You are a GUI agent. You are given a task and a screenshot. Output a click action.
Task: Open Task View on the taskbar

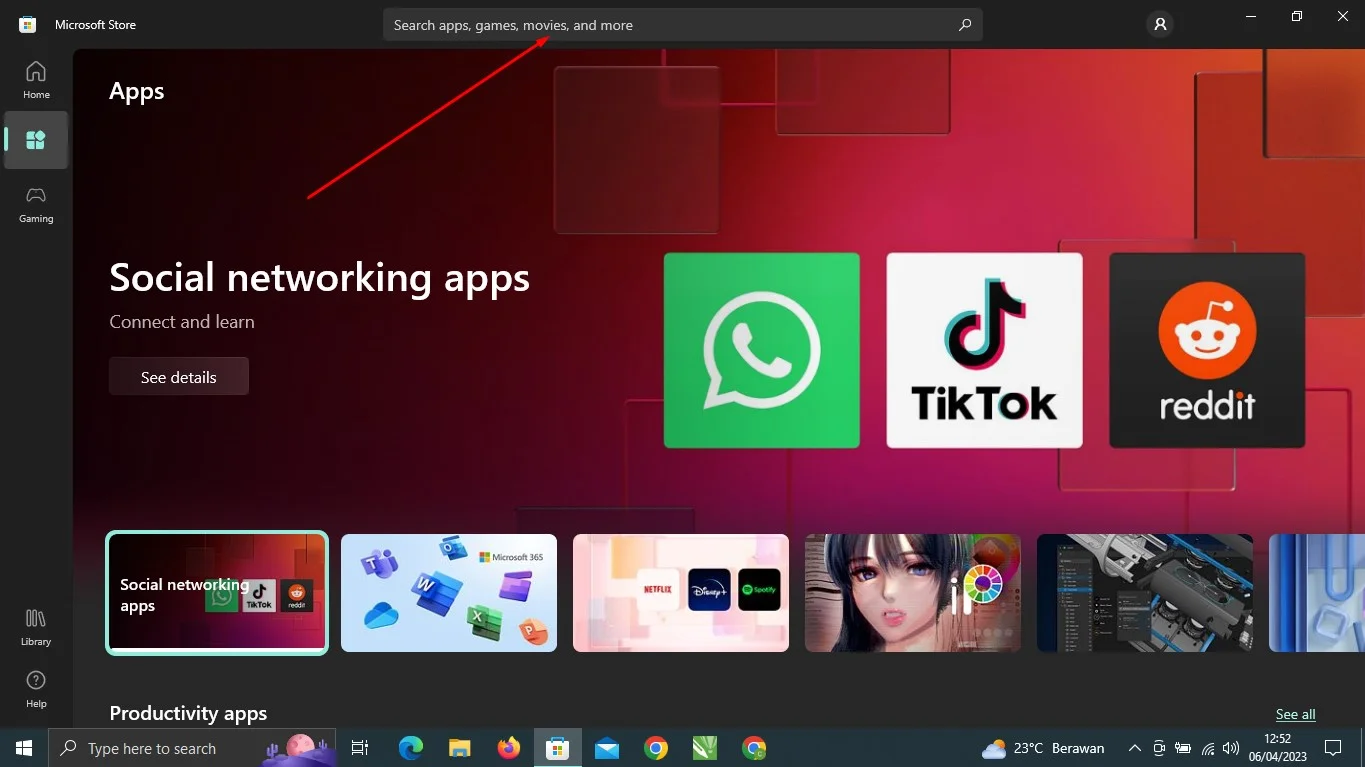coord(360,748)
